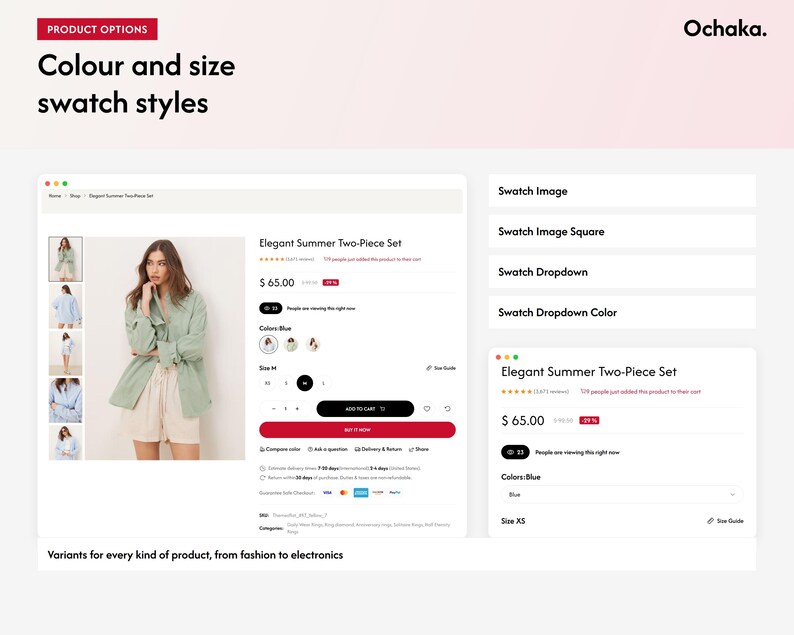Open Ask a question link

328,449
